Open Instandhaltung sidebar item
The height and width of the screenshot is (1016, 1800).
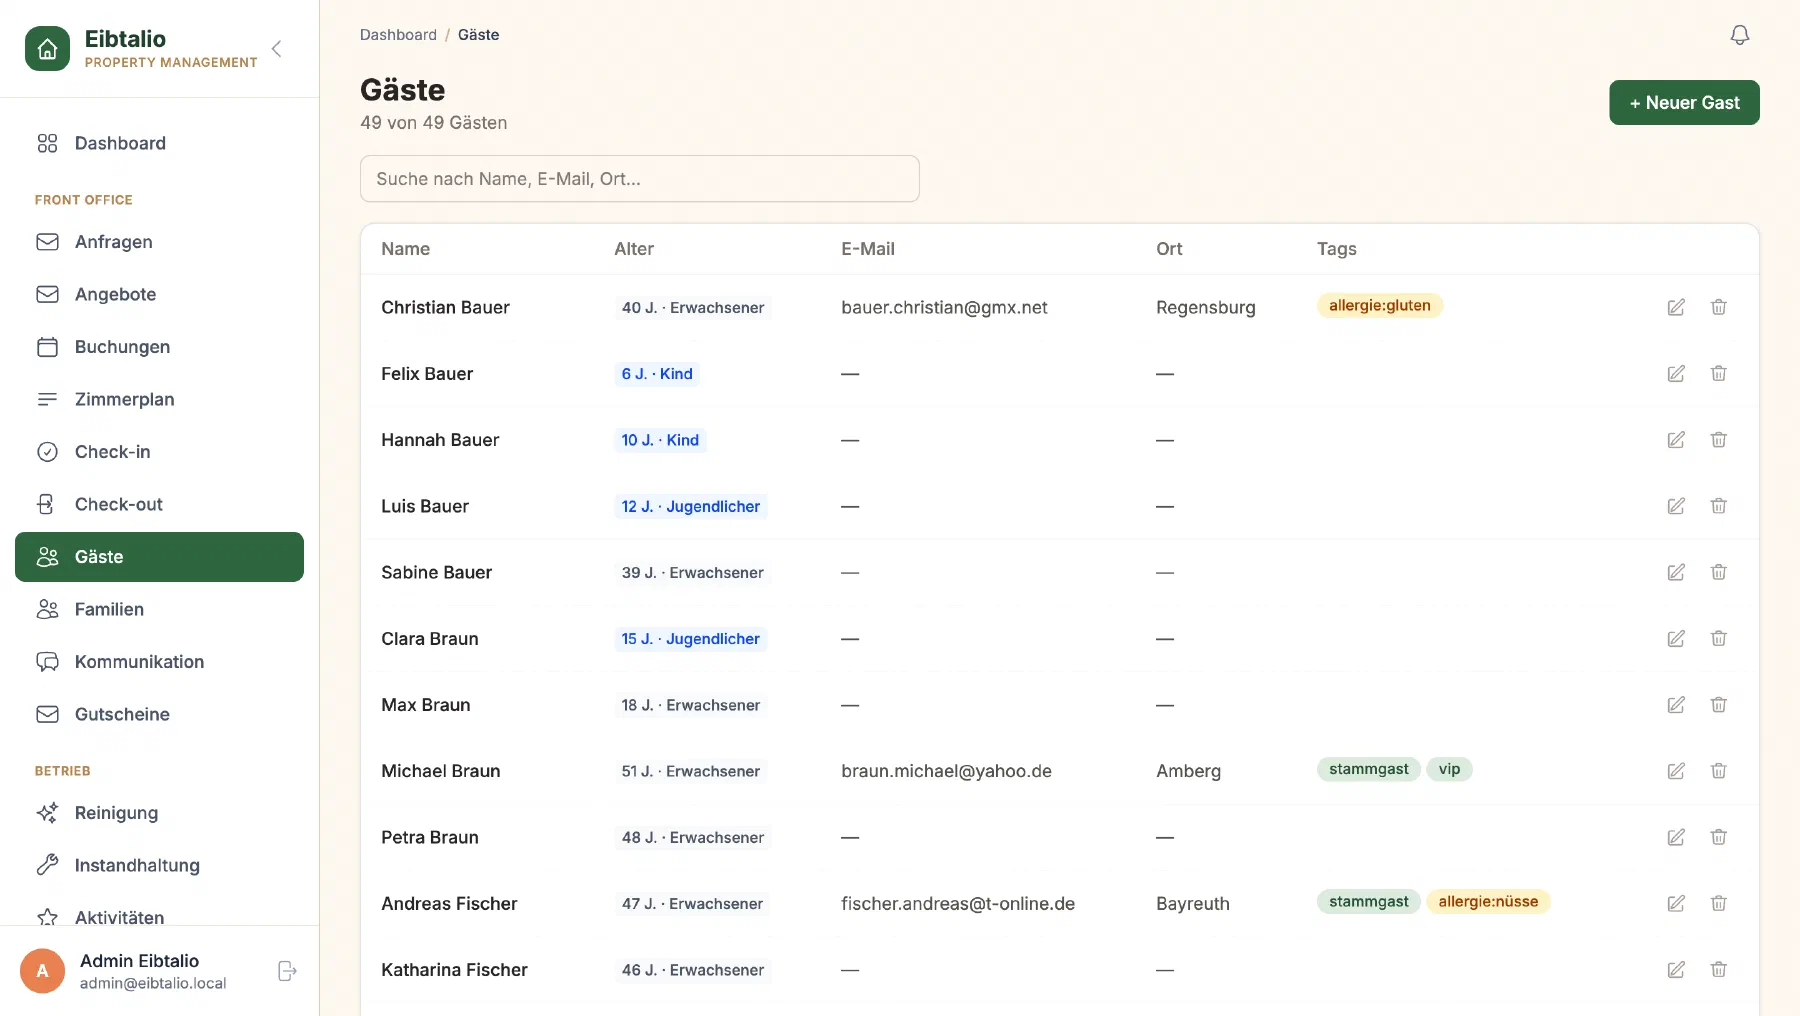coord(159,865)
